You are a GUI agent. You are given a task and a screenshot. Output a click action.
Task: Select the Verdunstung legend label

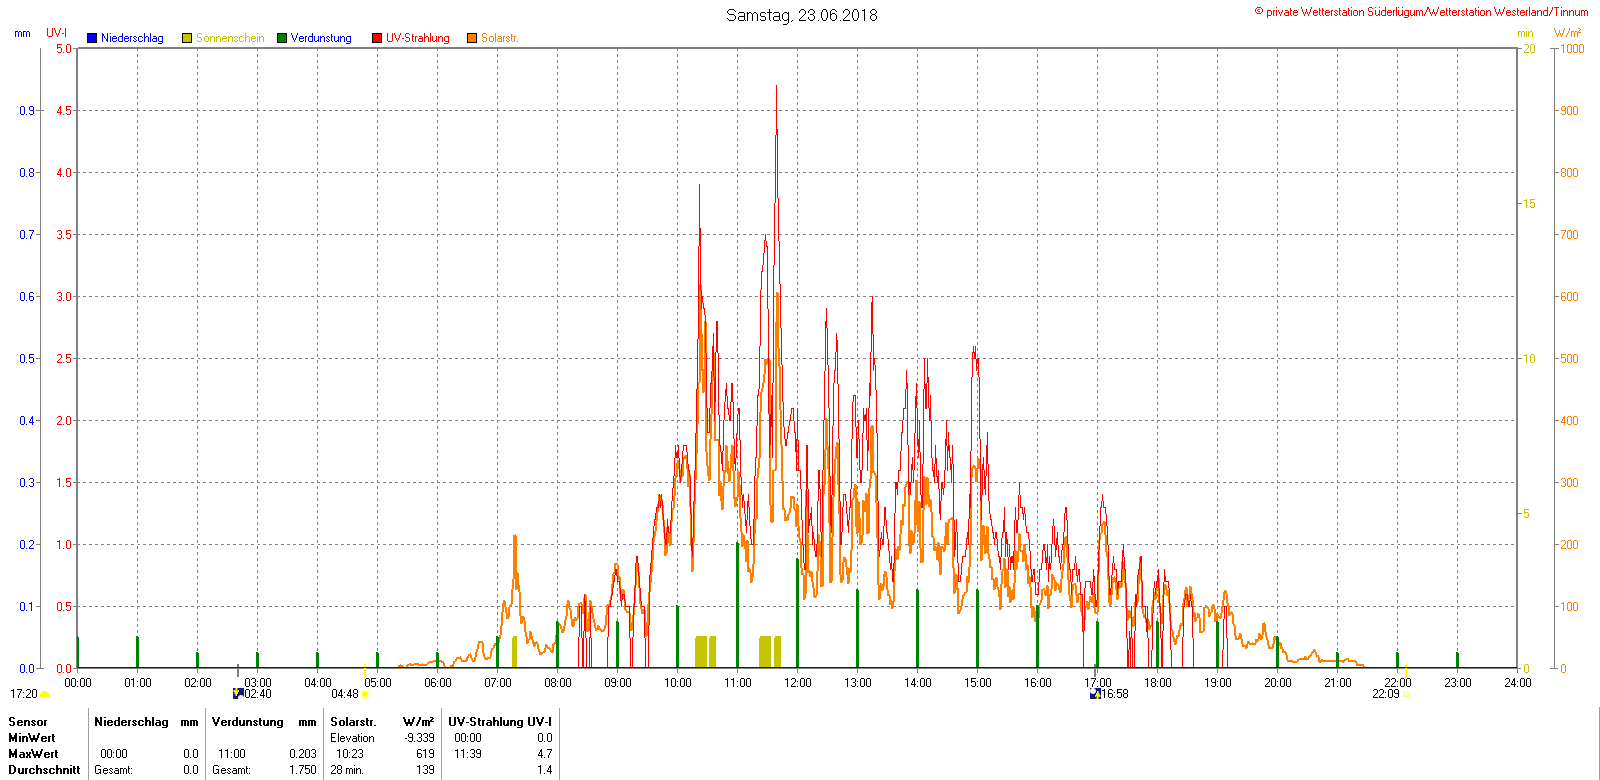321,38
